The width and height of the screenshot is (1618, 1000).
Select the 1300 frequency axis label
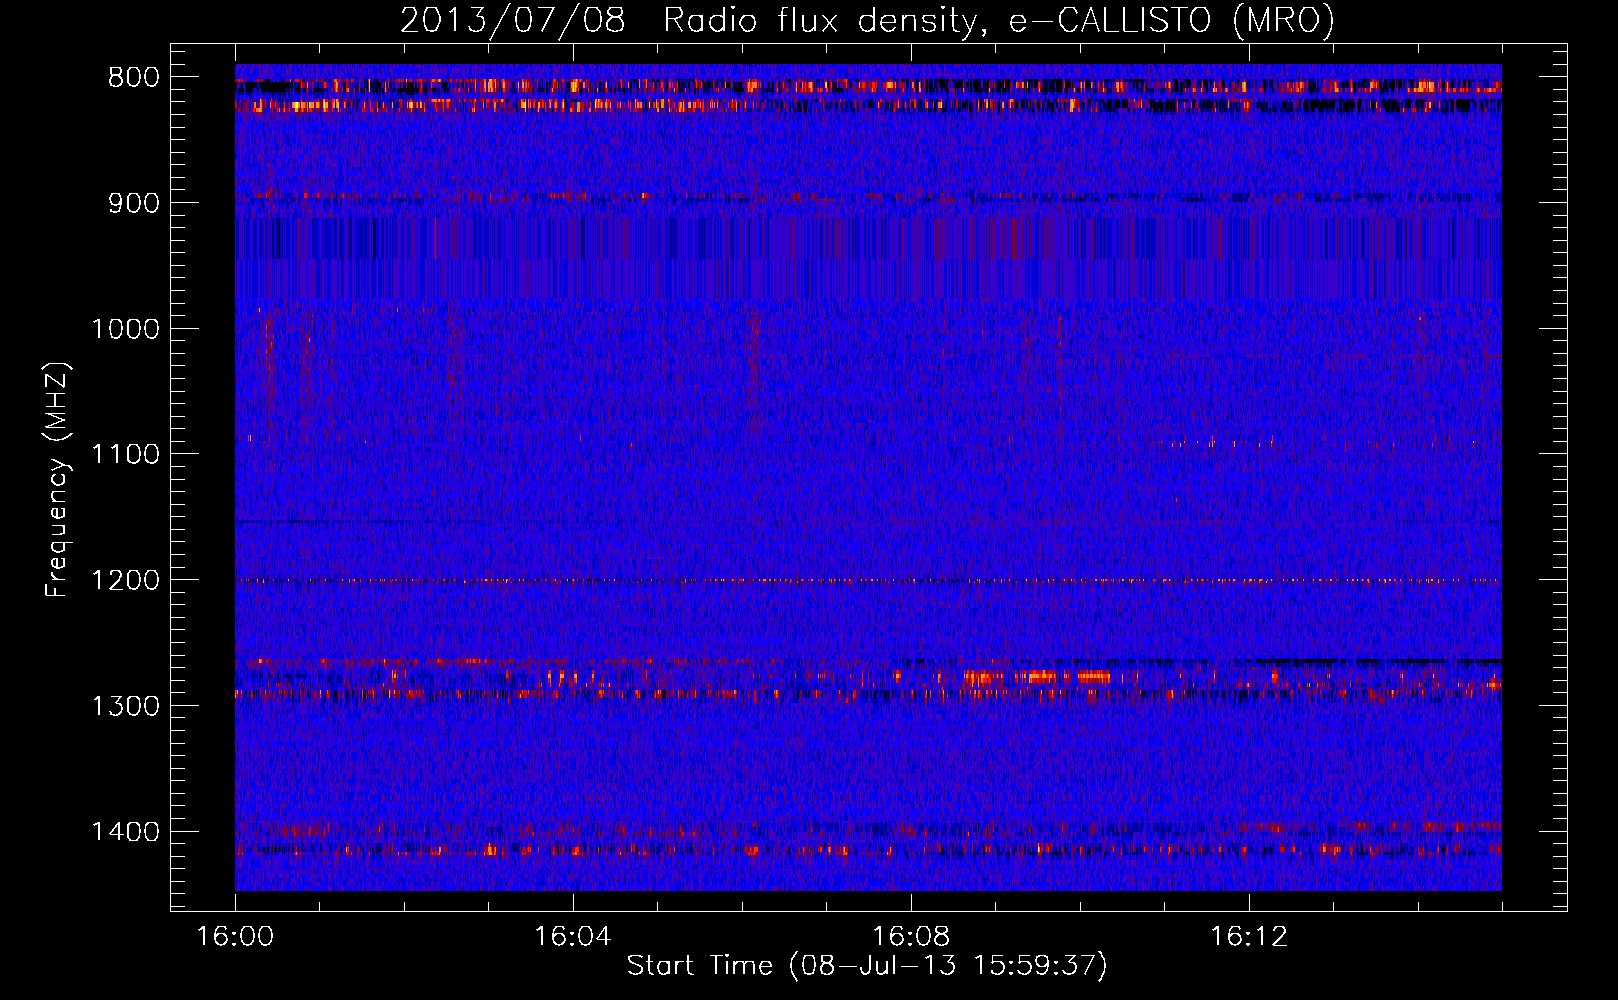click(125, 706)
